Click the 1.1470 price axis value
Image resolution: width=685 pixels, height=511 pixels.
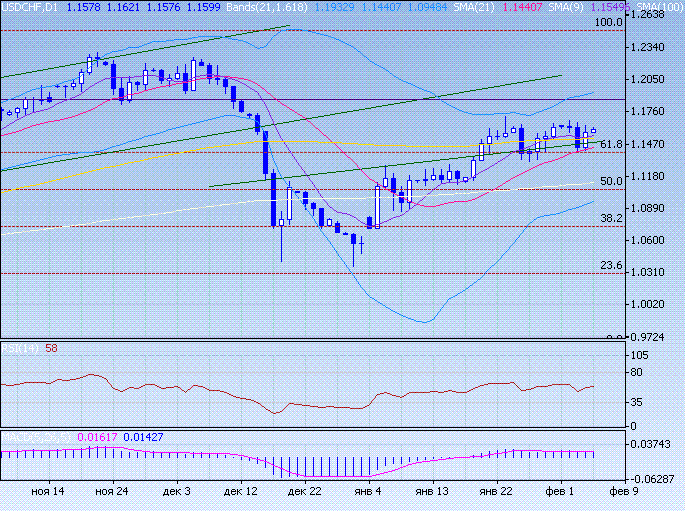651,144
